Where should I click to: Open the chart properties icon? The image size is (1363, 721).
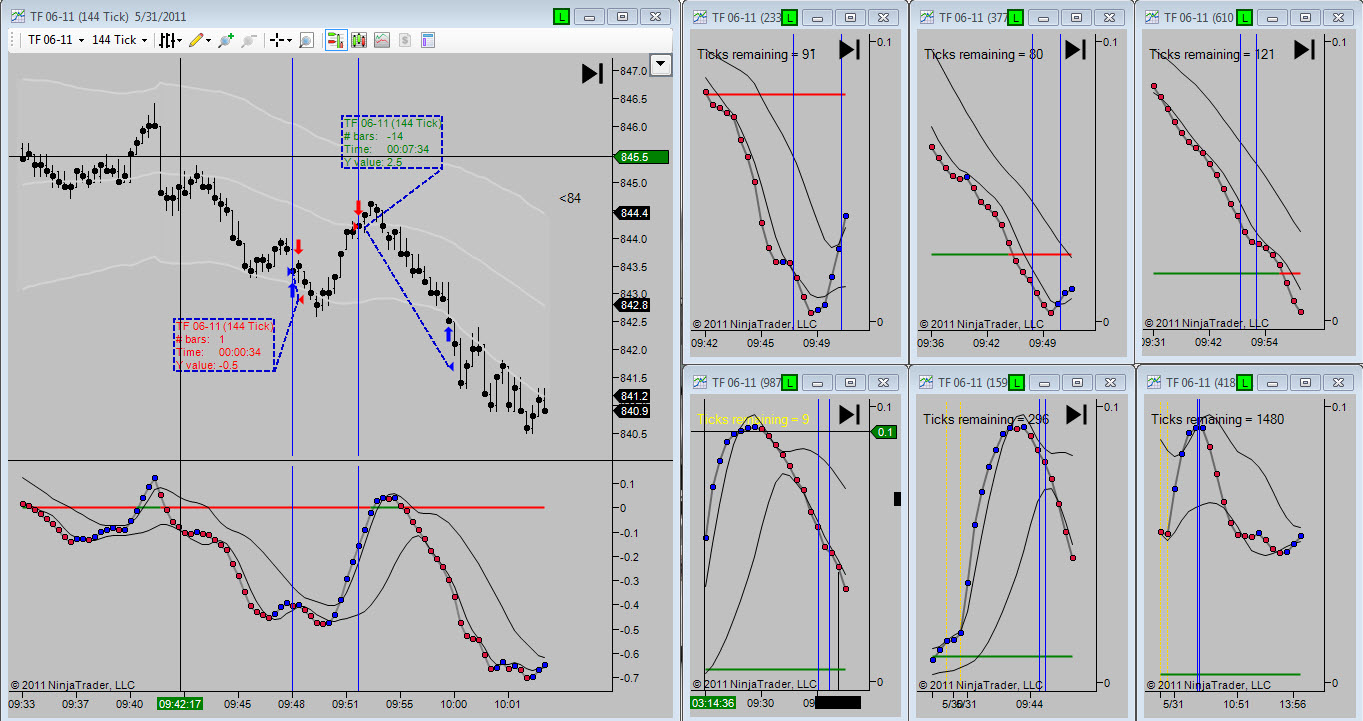pyautogui.click(x=427, y=40)
